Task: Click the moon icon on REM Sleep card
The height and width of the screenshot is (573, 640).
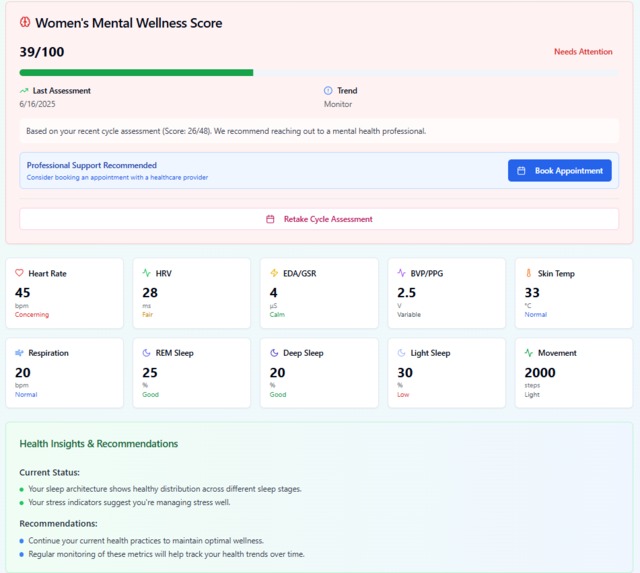Action: (147, 353)
